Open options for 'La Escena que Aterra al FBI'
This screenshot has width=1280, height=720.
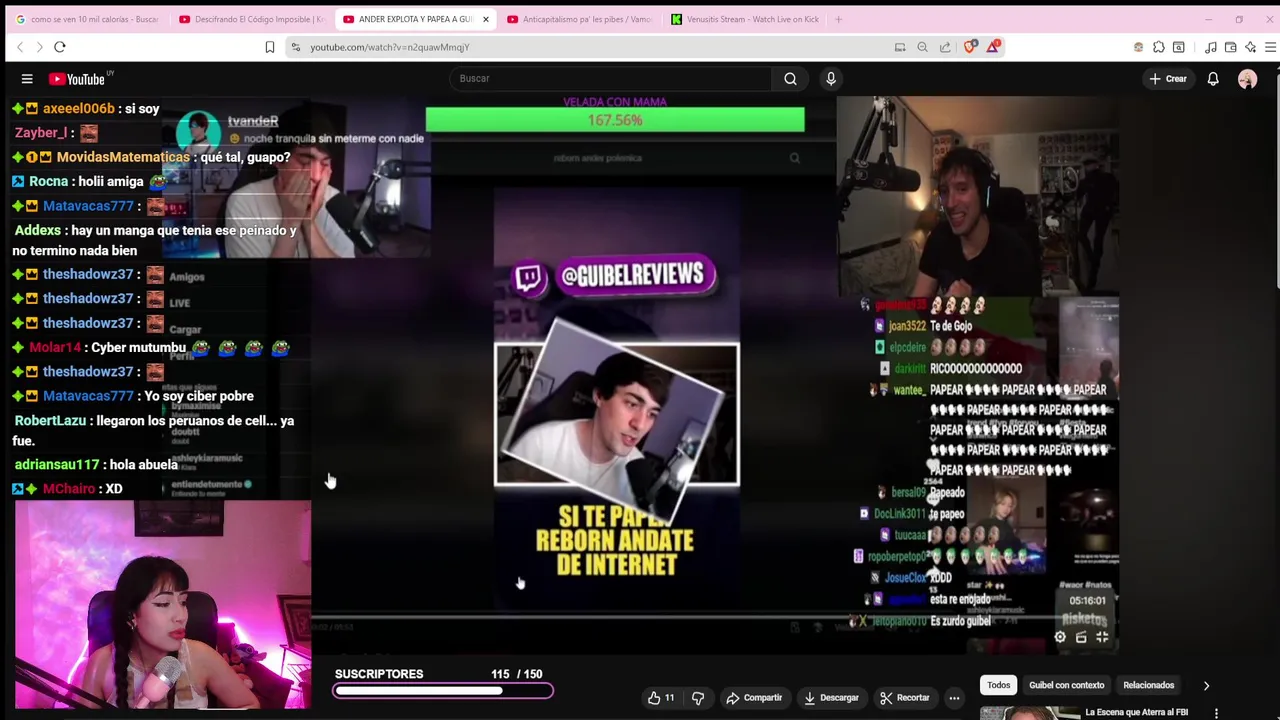(1216, 713)
